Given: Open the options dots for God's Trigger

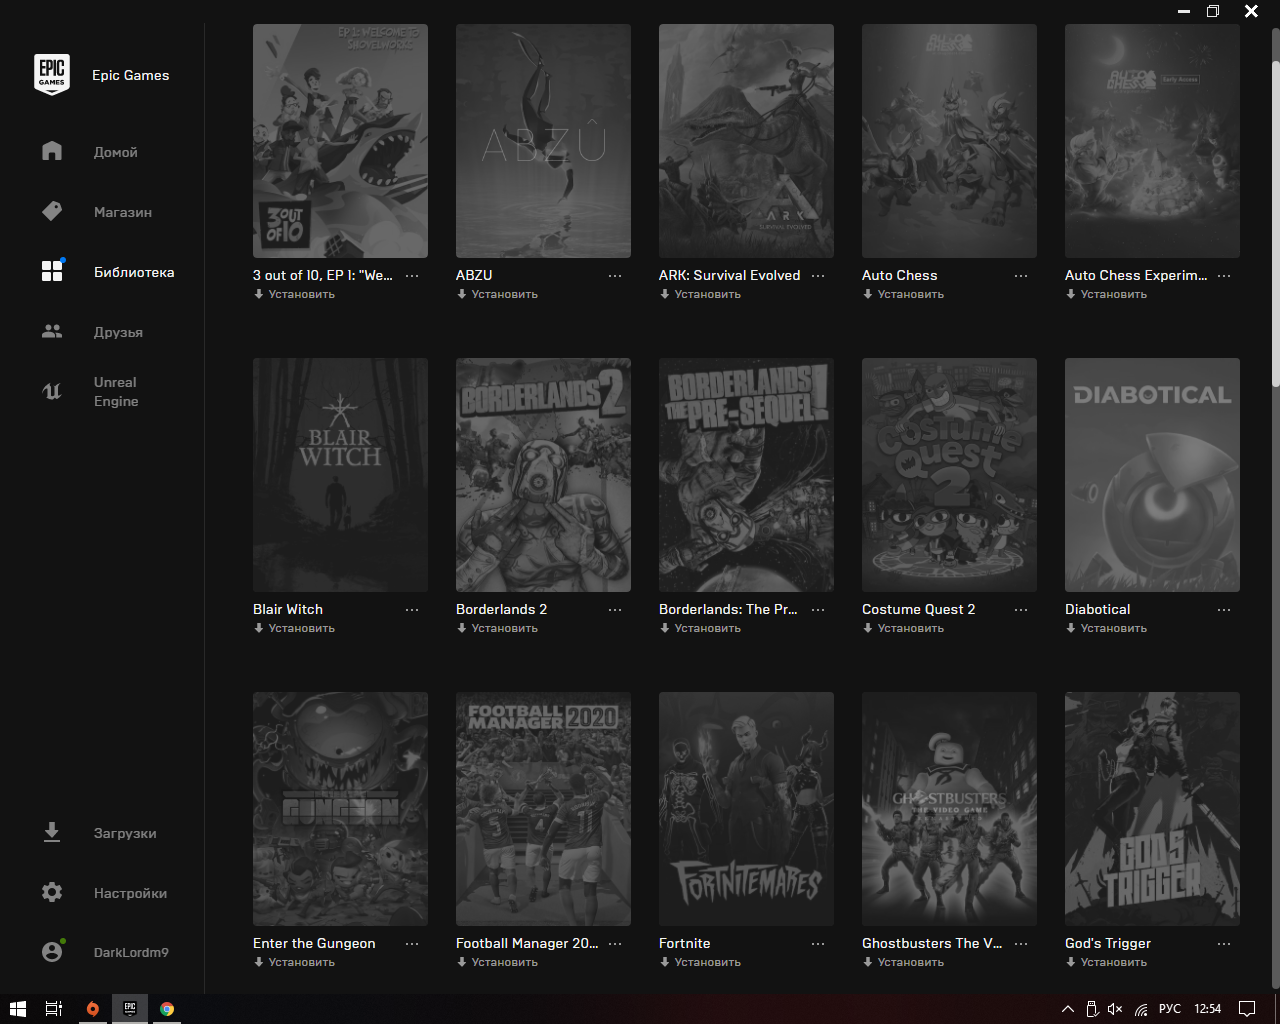Looking at the screenshot, I should [1224, 944].
